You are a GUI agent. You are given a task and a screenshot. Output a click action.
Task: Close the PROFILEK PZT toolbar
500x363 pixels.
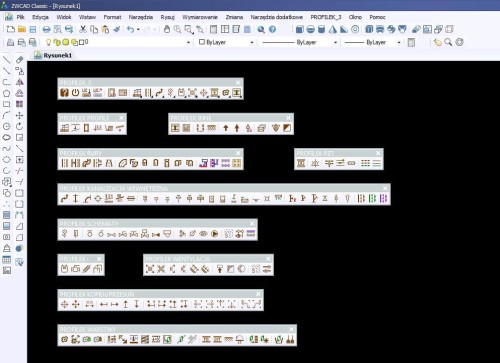coord(378,153)
